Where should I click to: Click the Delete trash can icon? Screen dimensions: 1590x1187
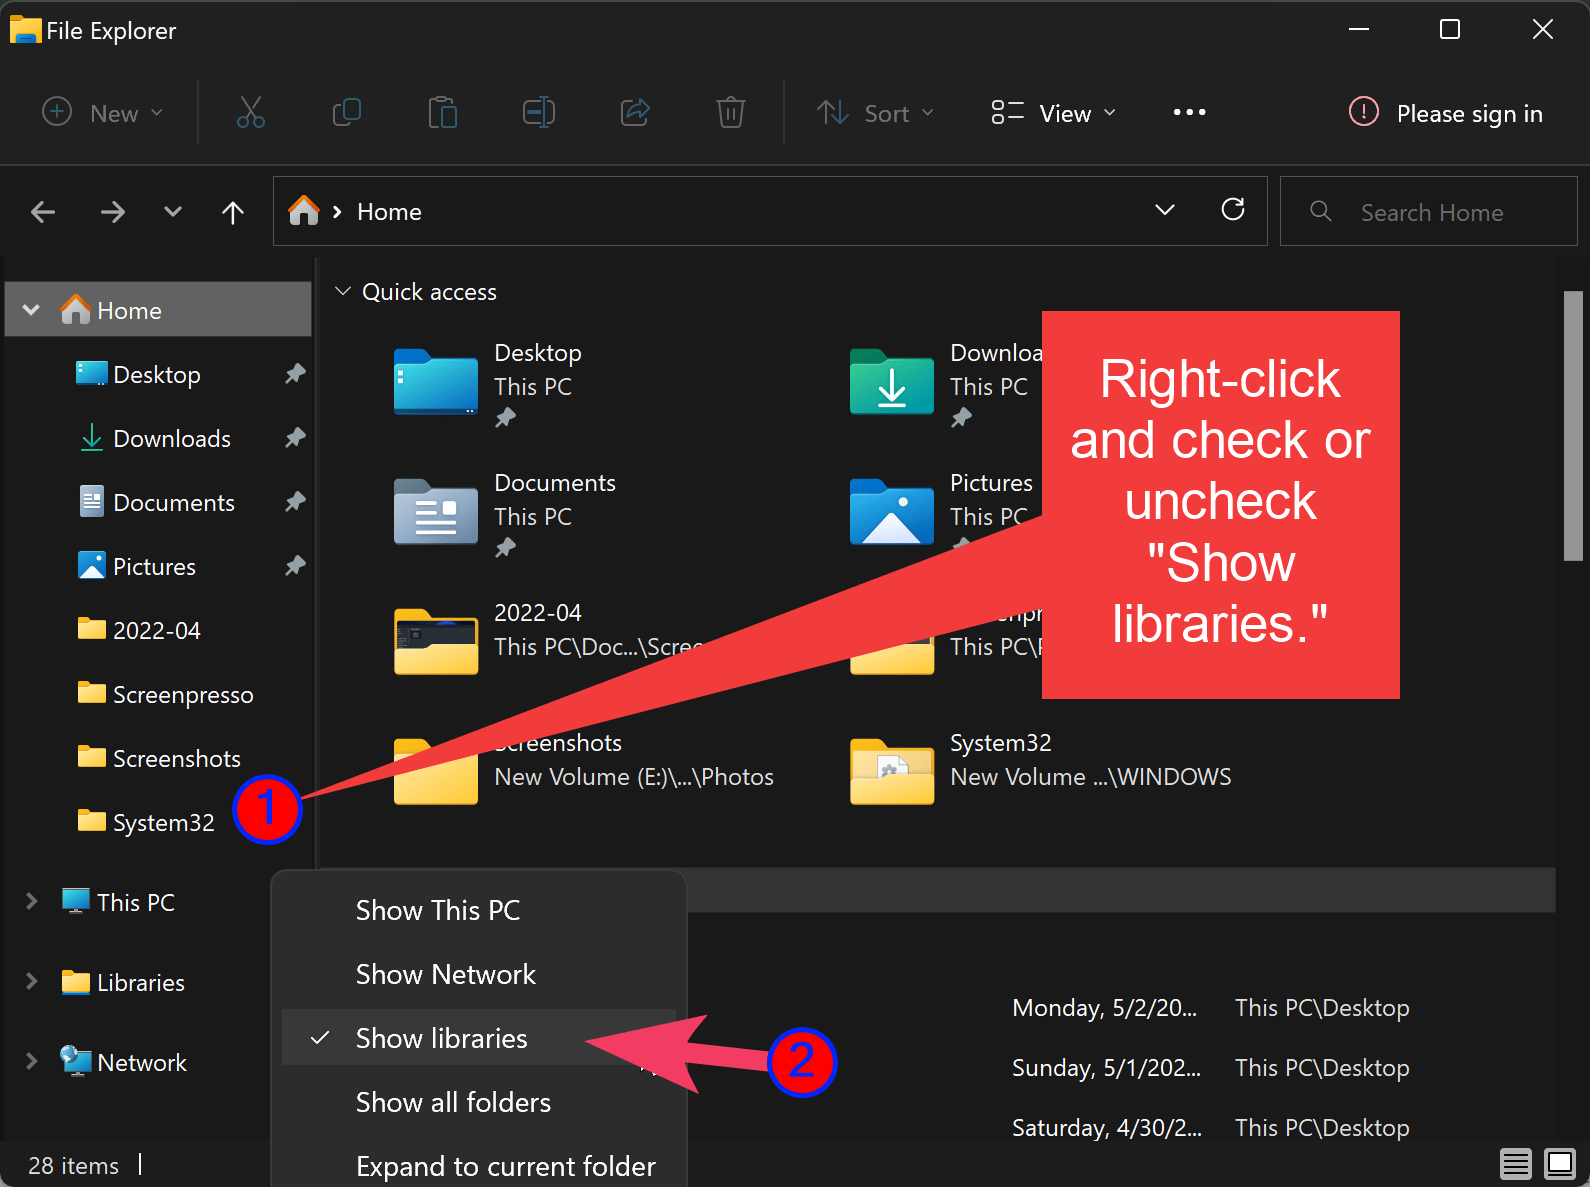pos(731,112)
